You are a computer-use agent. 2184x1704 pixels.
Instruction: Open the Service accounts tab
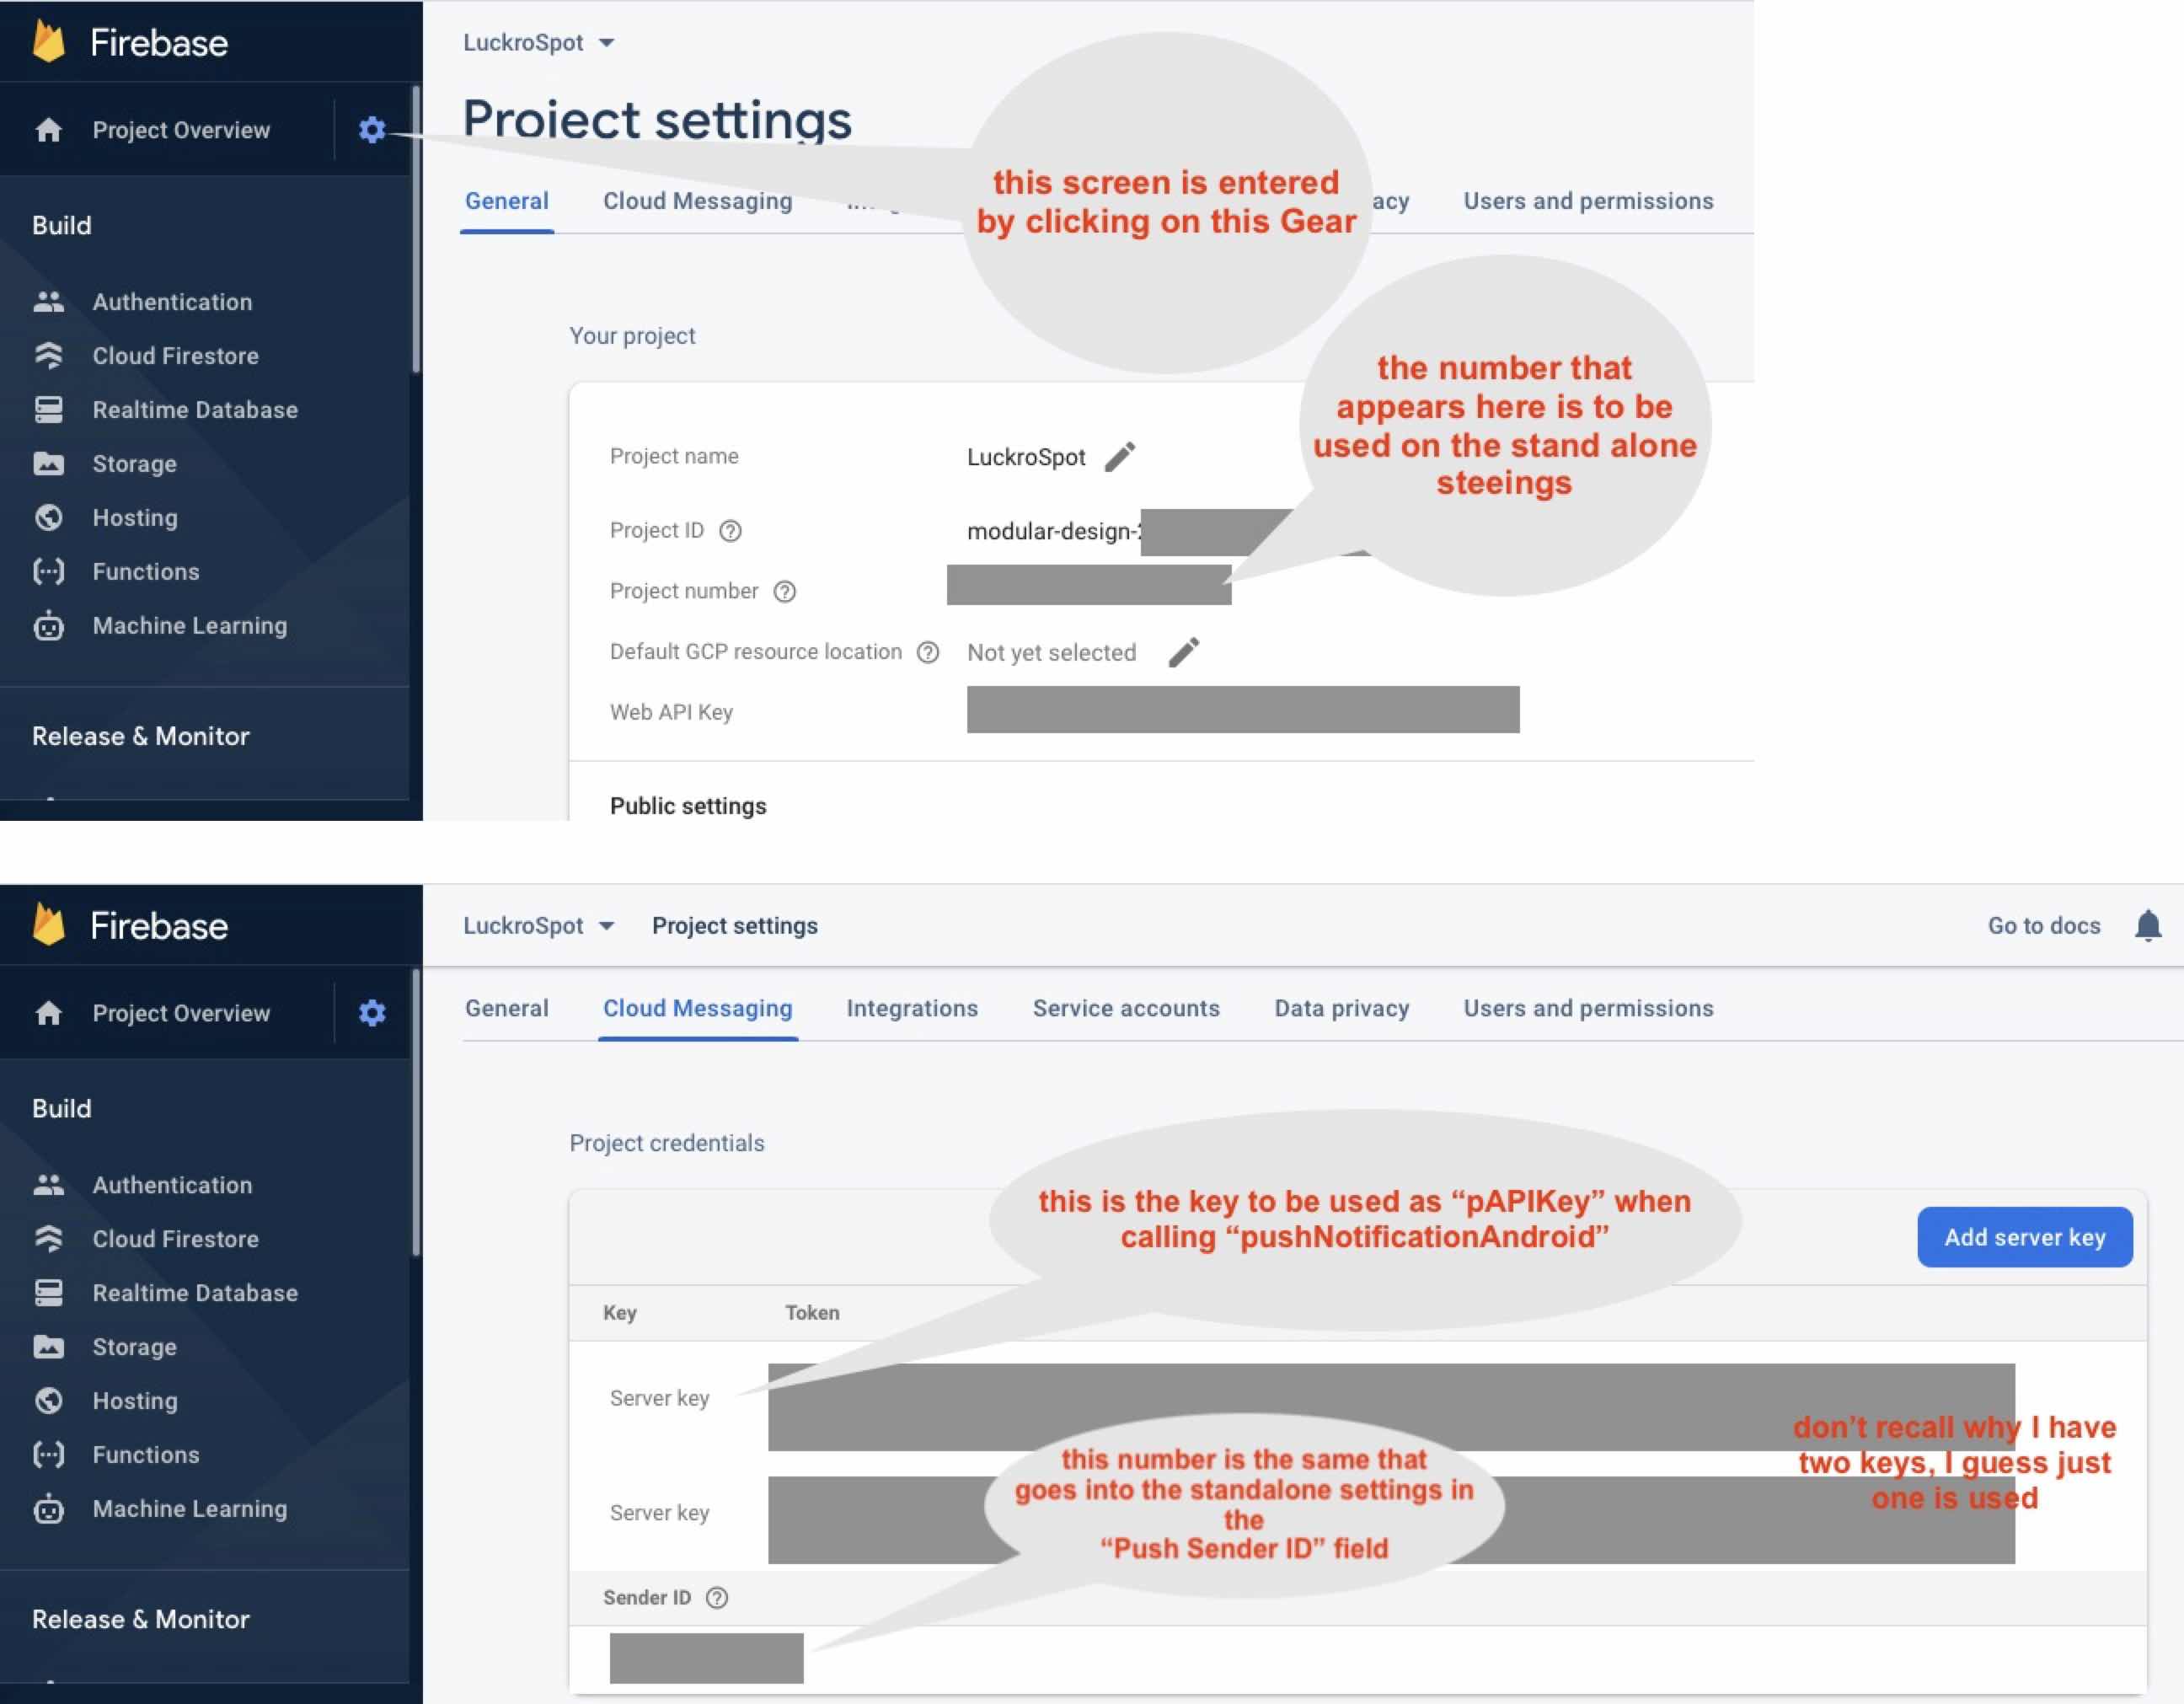[x=1126, y=1008]
